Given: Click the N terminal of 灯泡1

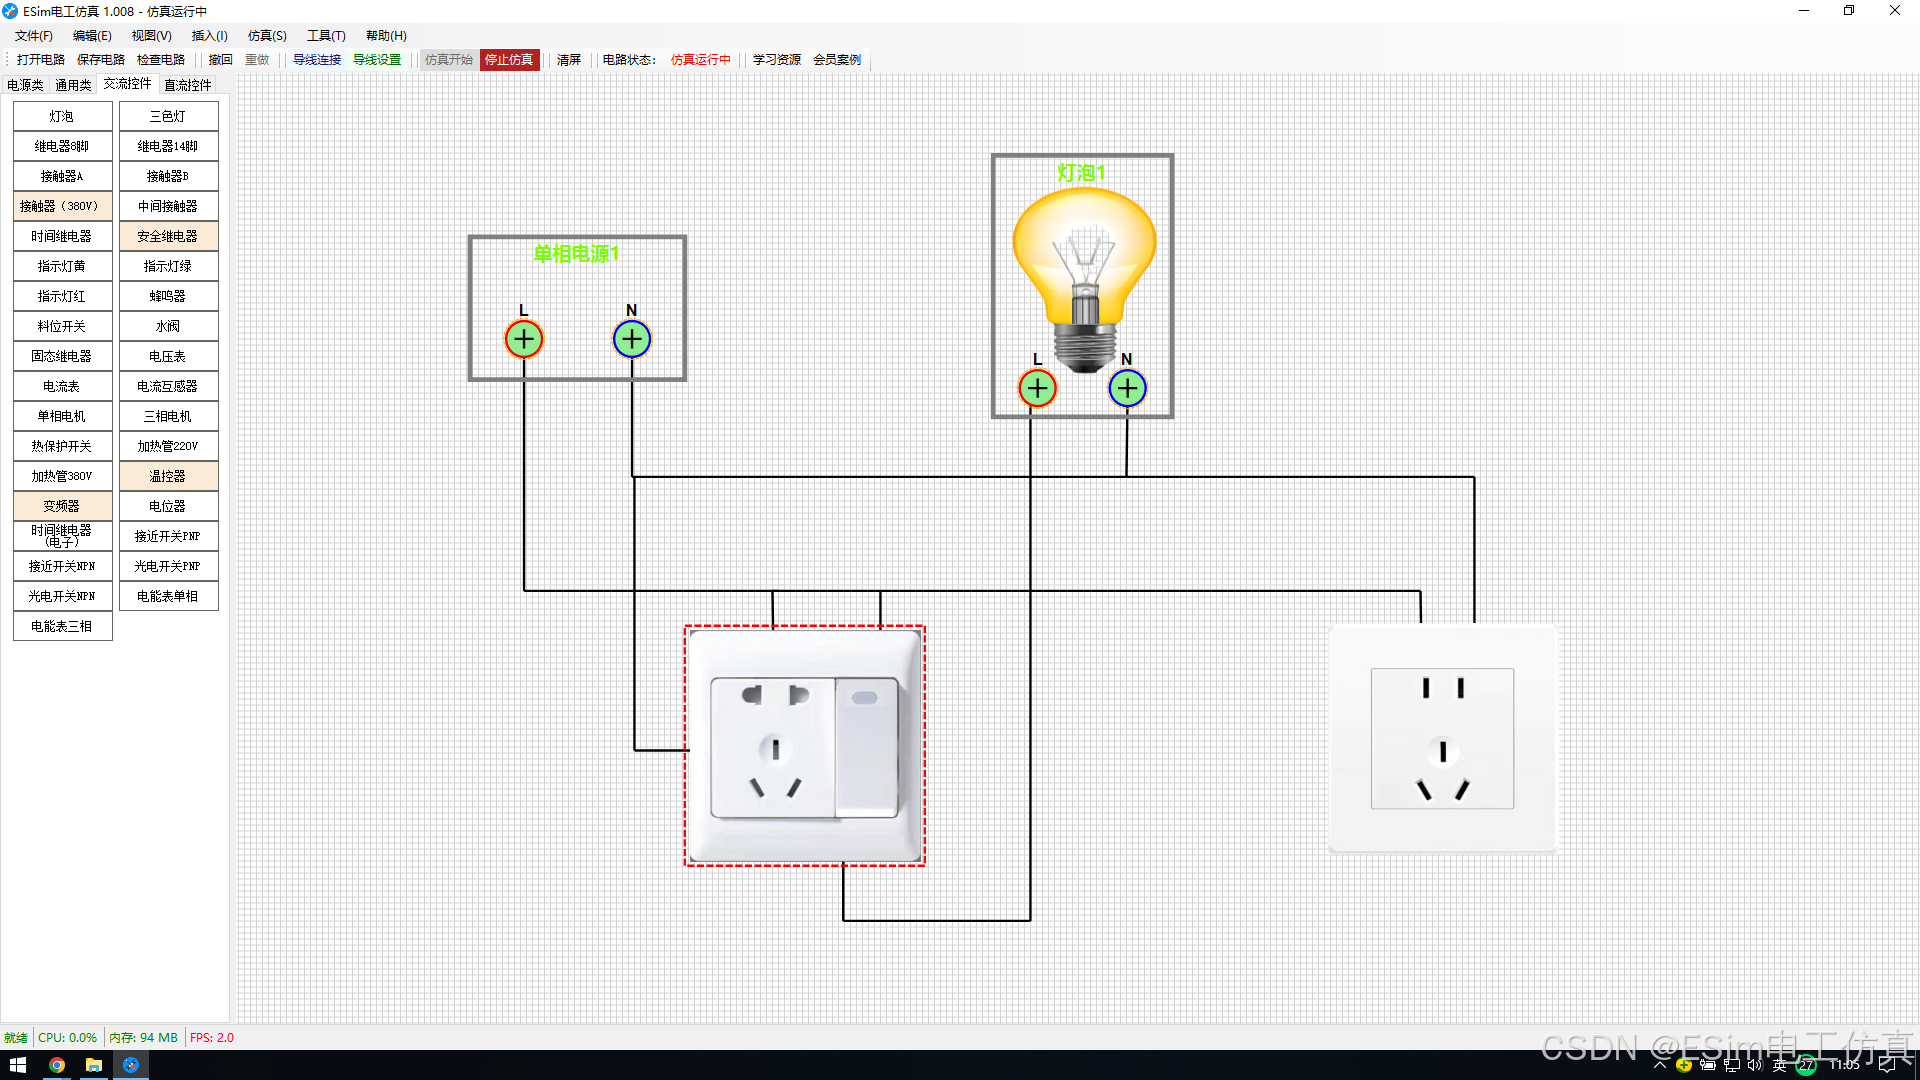Looking at the screenshot, I should pos(1127,388).
